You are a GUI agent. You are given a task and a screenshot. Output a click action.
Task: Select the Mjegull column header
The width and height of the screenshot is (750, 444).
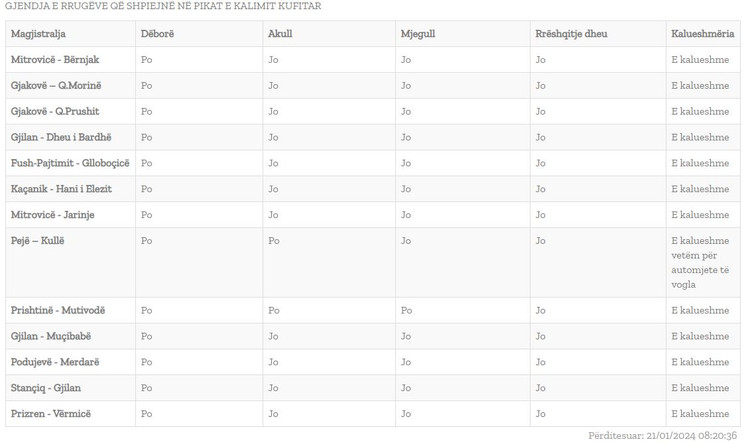click(x=418, y=34)
